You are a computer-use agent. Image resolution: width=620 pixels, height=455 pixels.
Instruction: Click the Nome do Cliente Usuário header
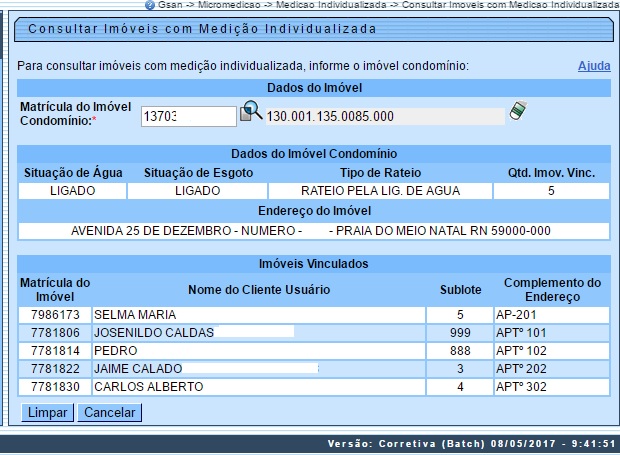(262, 290)
